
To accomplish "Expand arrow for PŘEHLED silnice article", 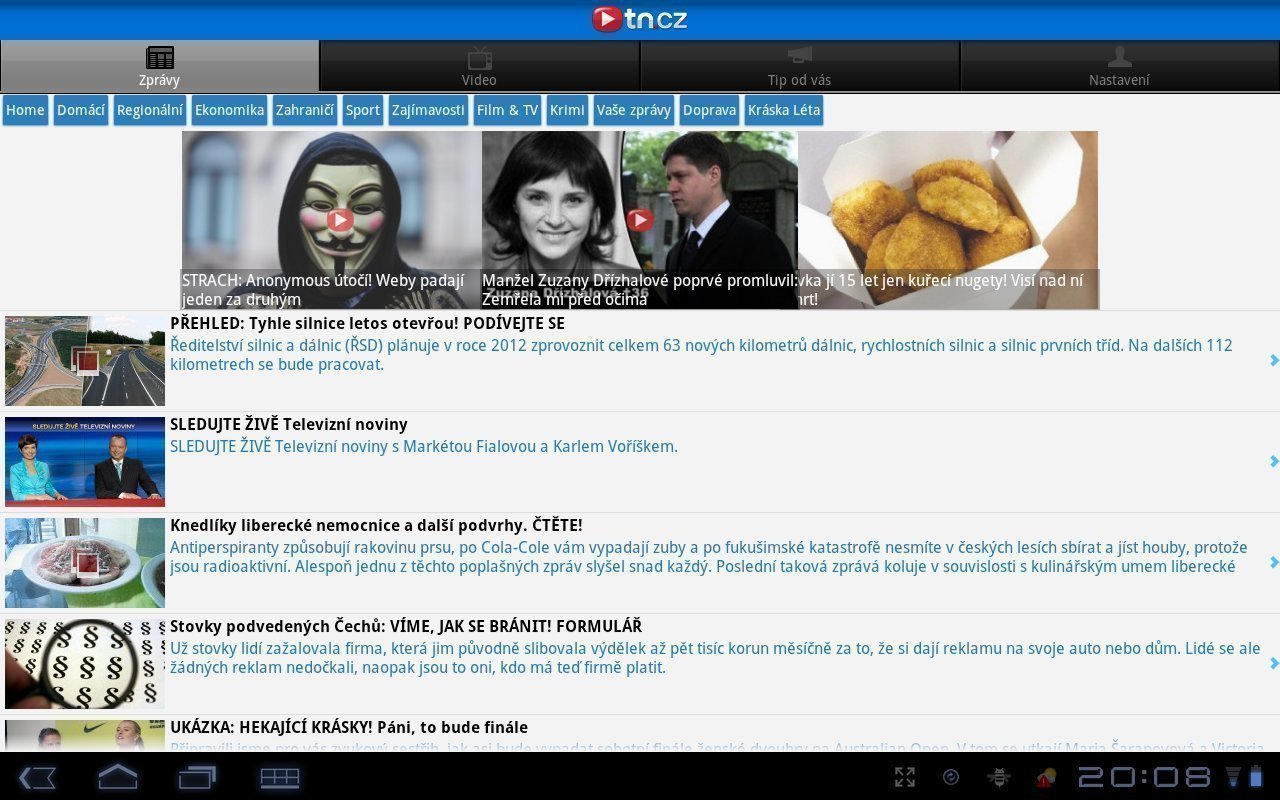I will pos(1274,360).
